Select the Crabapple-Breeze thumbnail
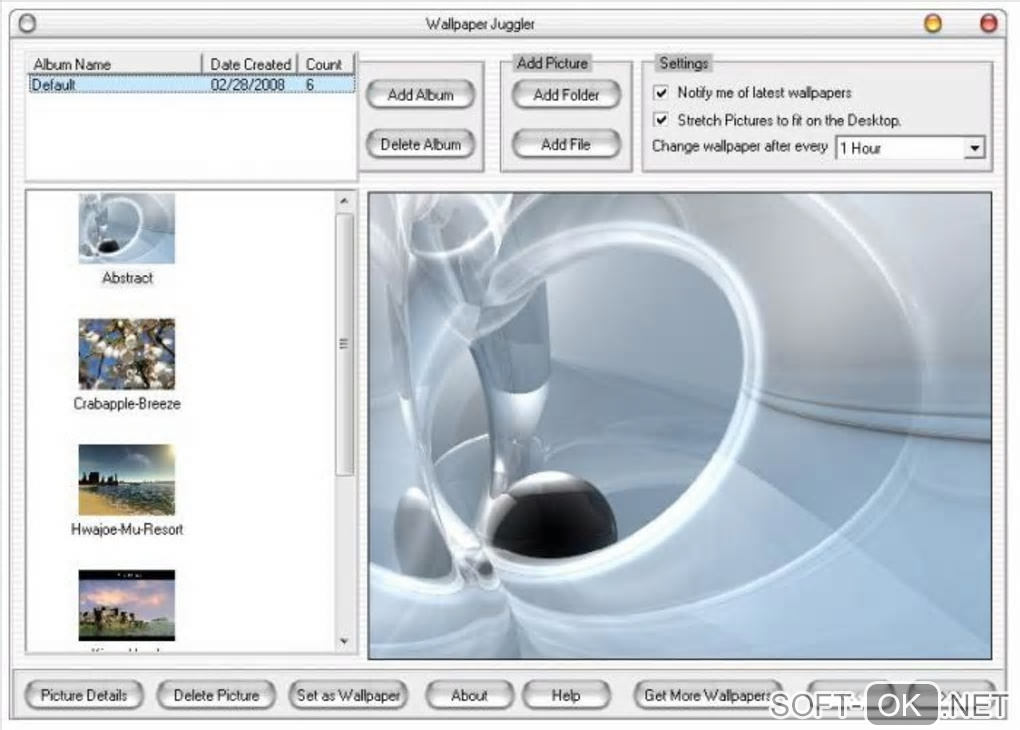Image resolution: width=1020 pixels, height=730 pixels. tap(127, 354)
